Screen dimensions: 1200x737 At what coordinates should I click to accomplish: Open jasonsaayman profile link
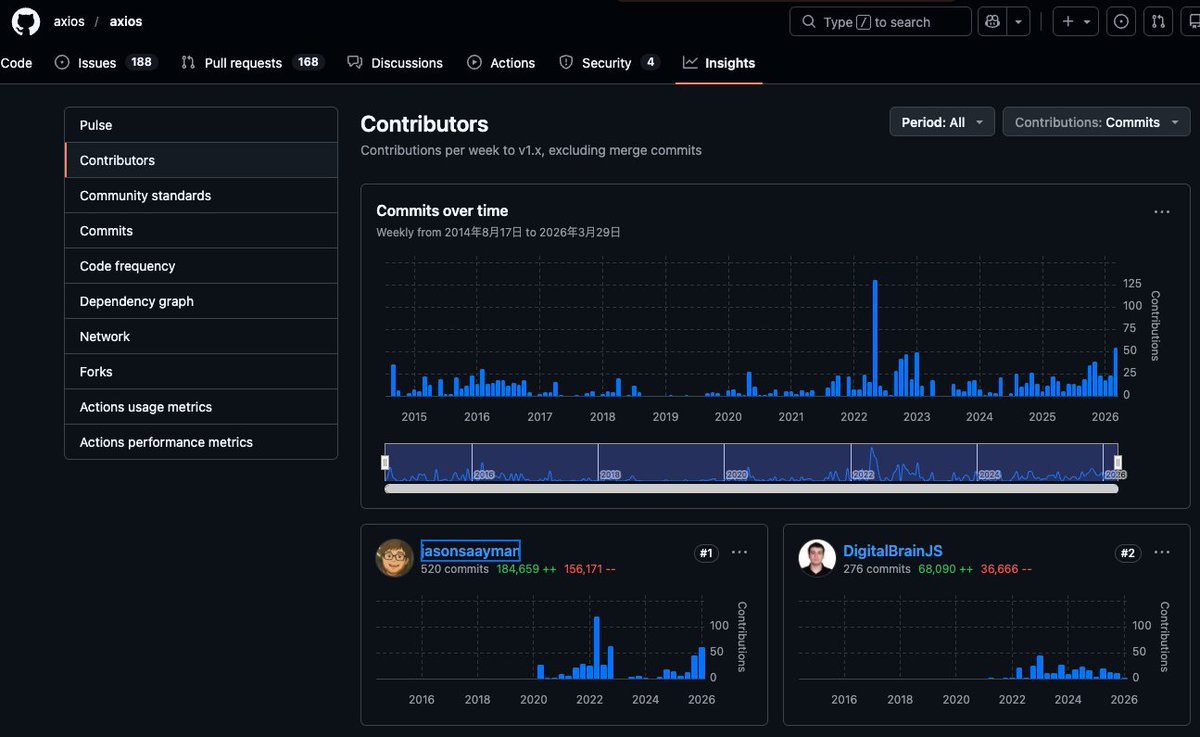click(x=470, y=551)
